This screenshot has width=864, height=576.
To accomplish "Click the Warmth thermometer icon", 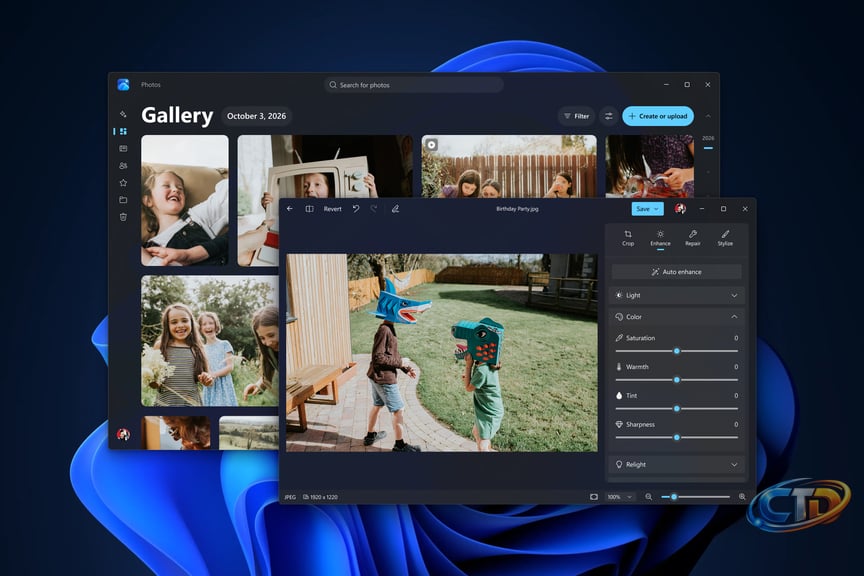I will pyautogui.click(x=619, y=367).
